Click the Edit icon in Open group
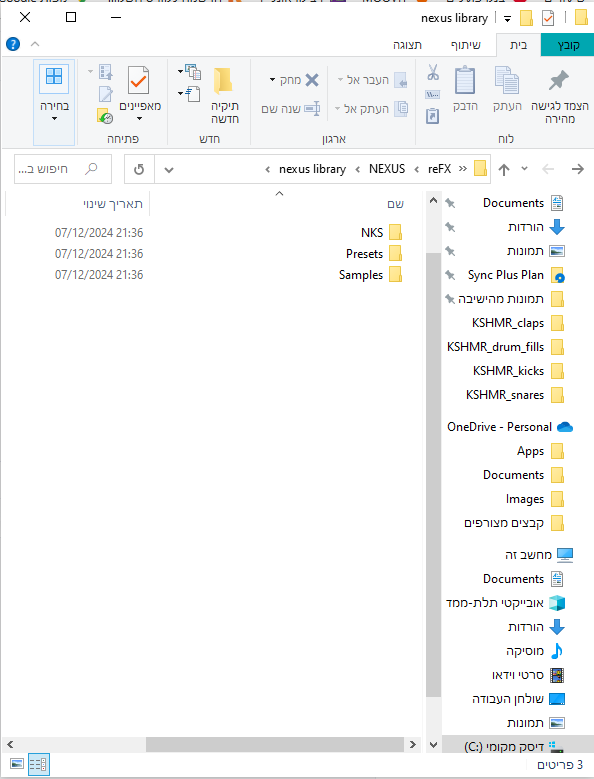This screenshot has height=779, width=594. coord(105,94)
